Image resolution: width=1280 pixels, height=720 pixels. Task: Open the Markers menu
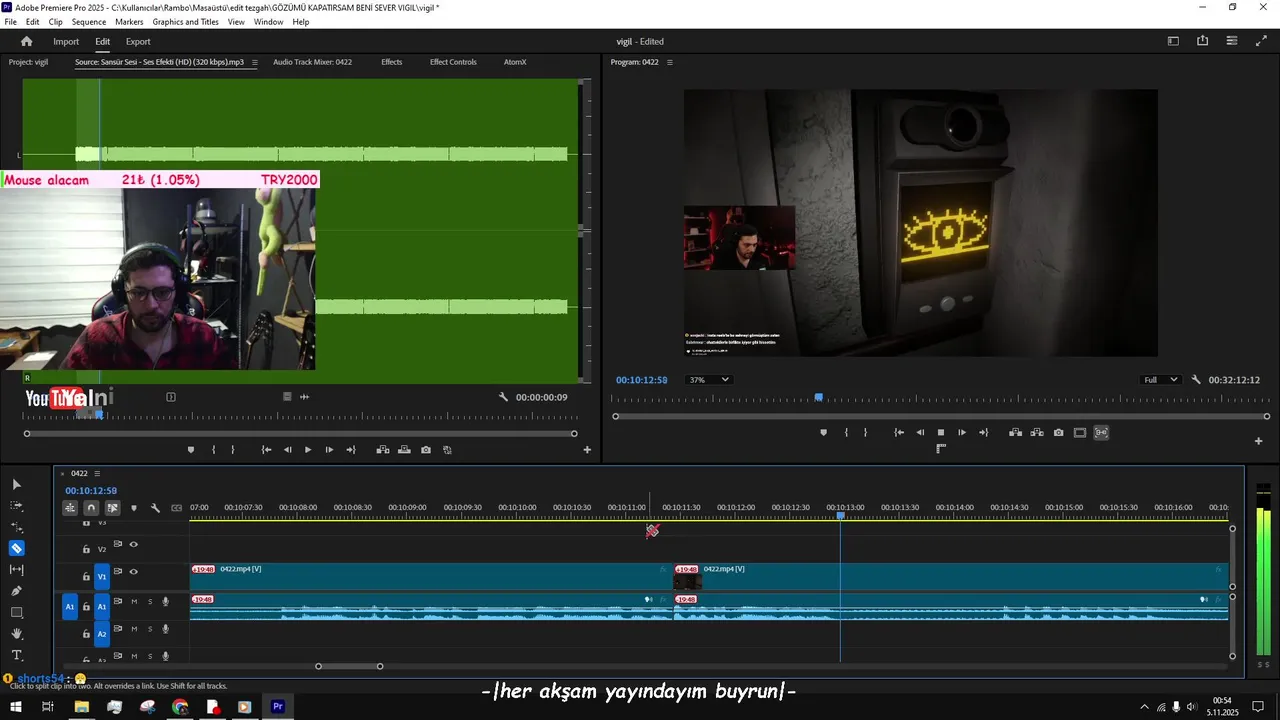click(x=129, y=22)
